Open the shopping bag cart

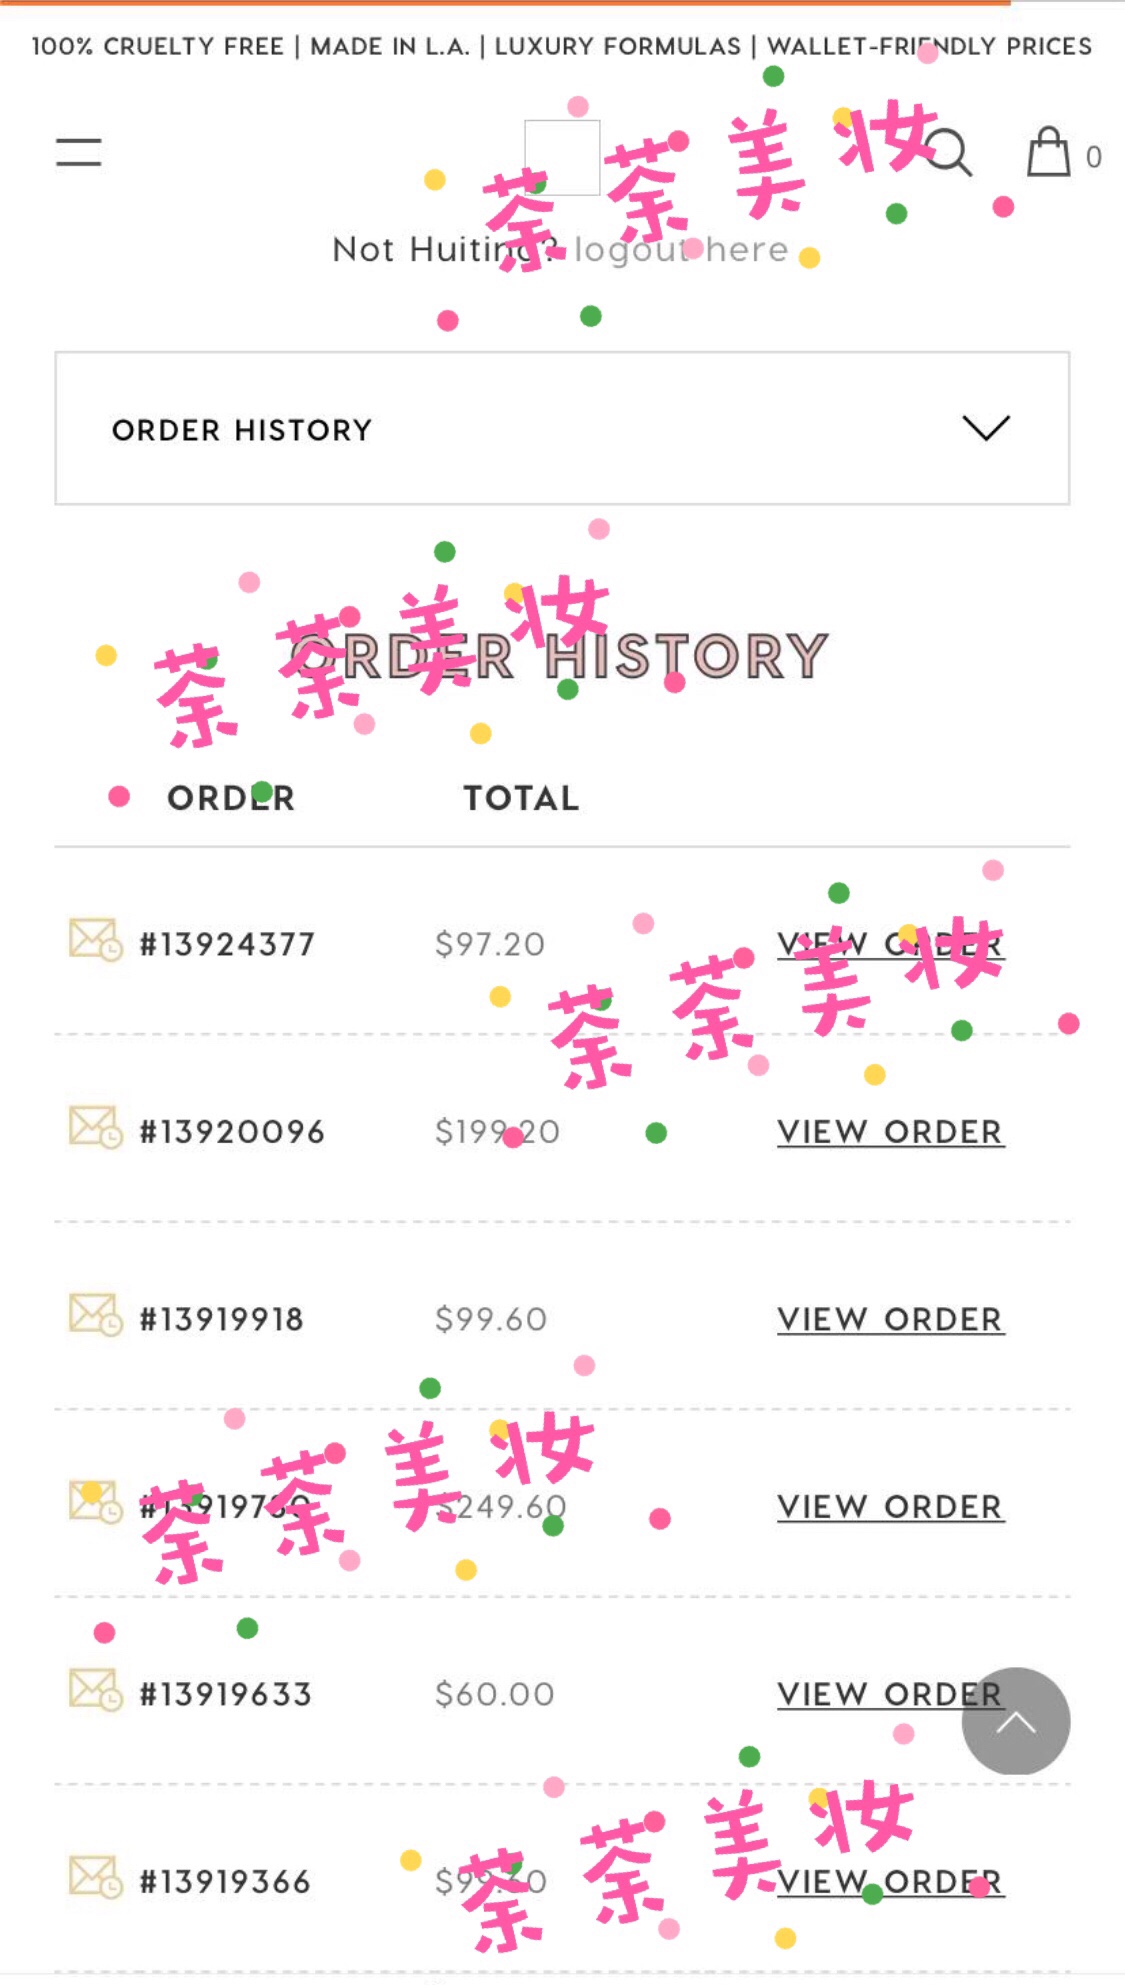1049,153
